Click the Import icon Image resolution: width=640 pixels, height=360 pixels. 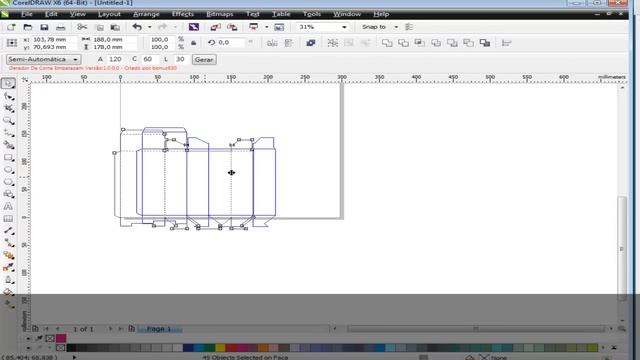tap(216, 27)
